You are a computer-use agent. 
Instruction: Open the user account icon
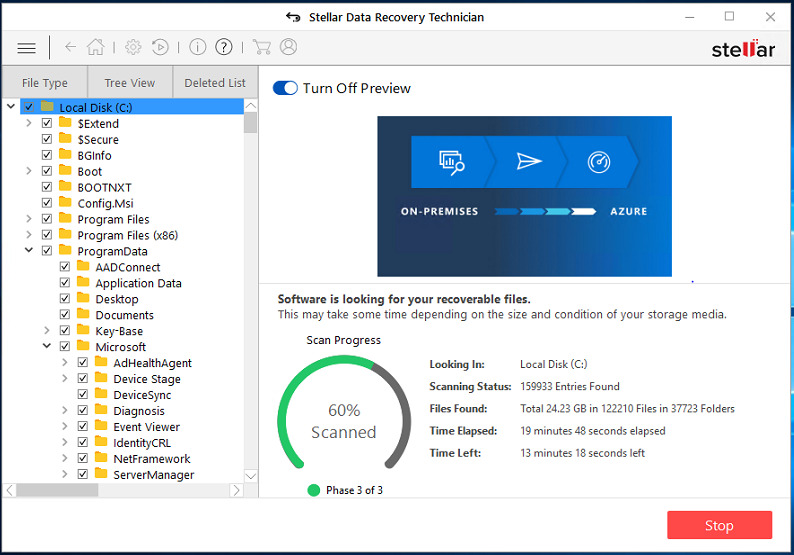click(289, 47)
